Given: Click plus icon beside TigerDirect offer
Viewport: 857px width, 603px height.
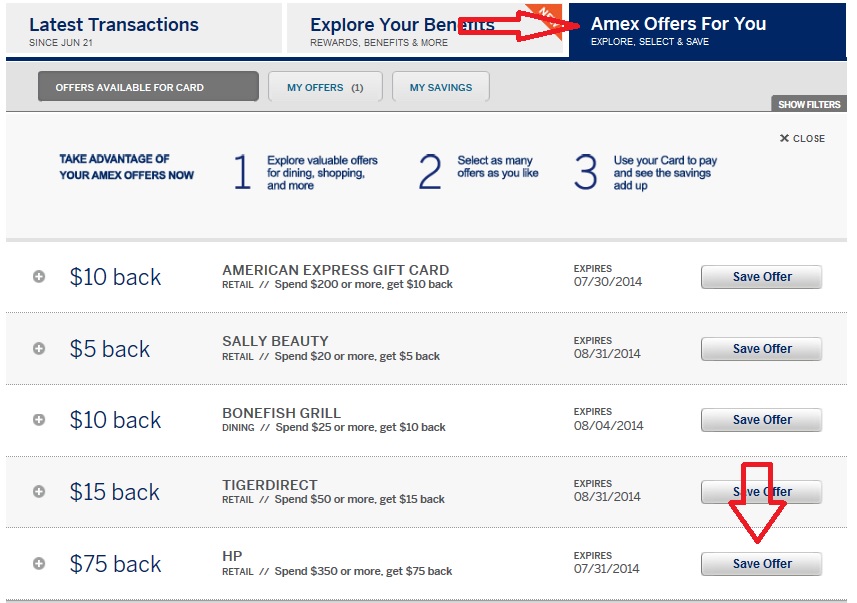Looking at the screenshot, I should pyautogui.click(x=39, y=492).
